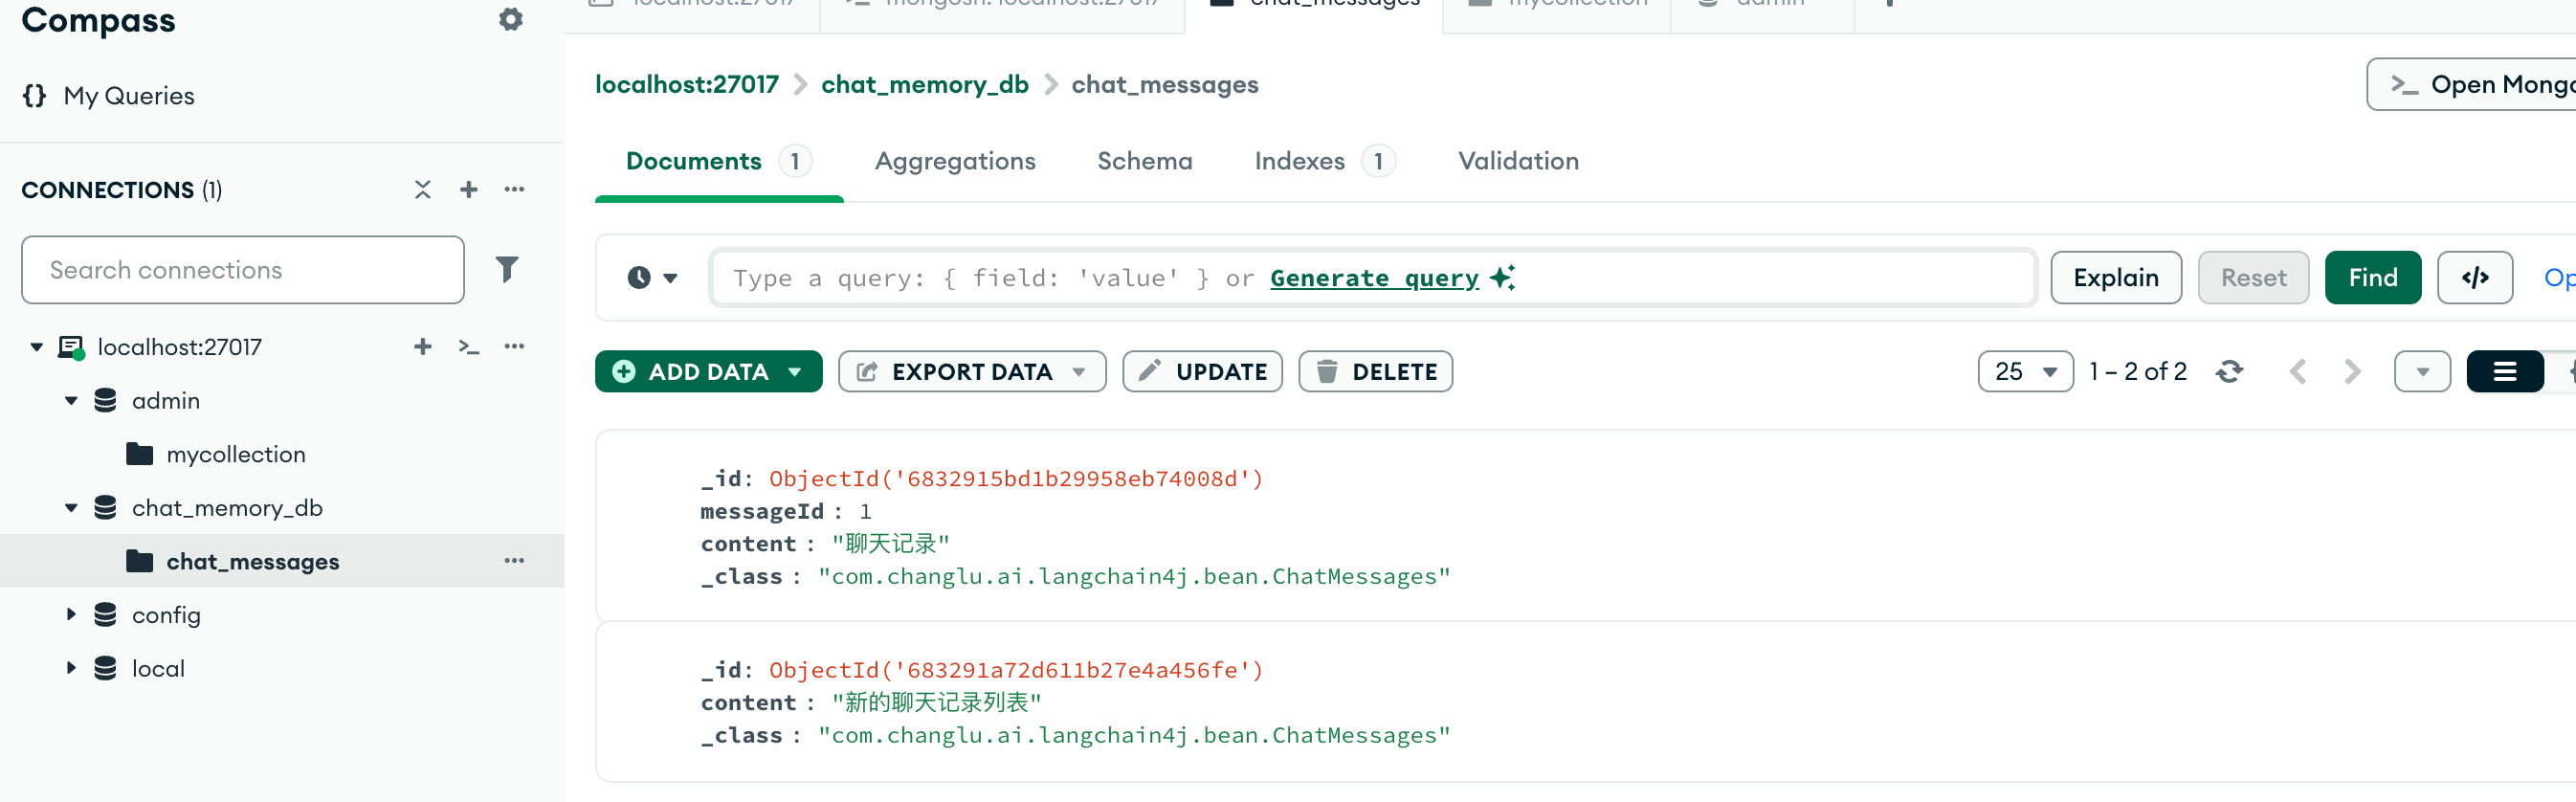
Task: Expand the config database node
Action: point(71,615)
